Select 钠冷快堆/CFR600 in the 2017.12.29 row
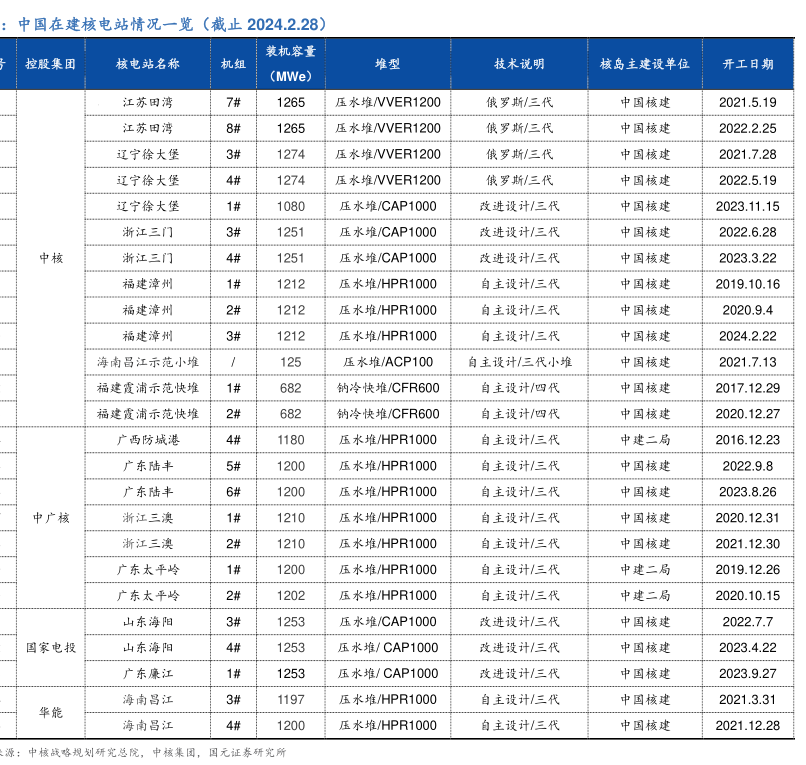Screen dimensions: 806x765 (388, 388)
